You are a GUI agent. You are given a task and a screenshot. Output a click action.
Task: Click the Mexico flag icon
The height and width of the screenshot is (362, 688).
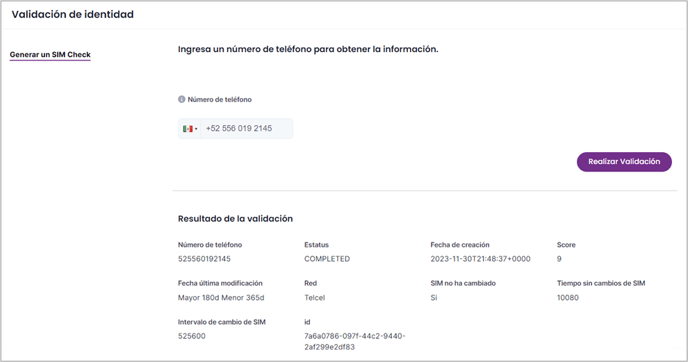tap(188, 129)
